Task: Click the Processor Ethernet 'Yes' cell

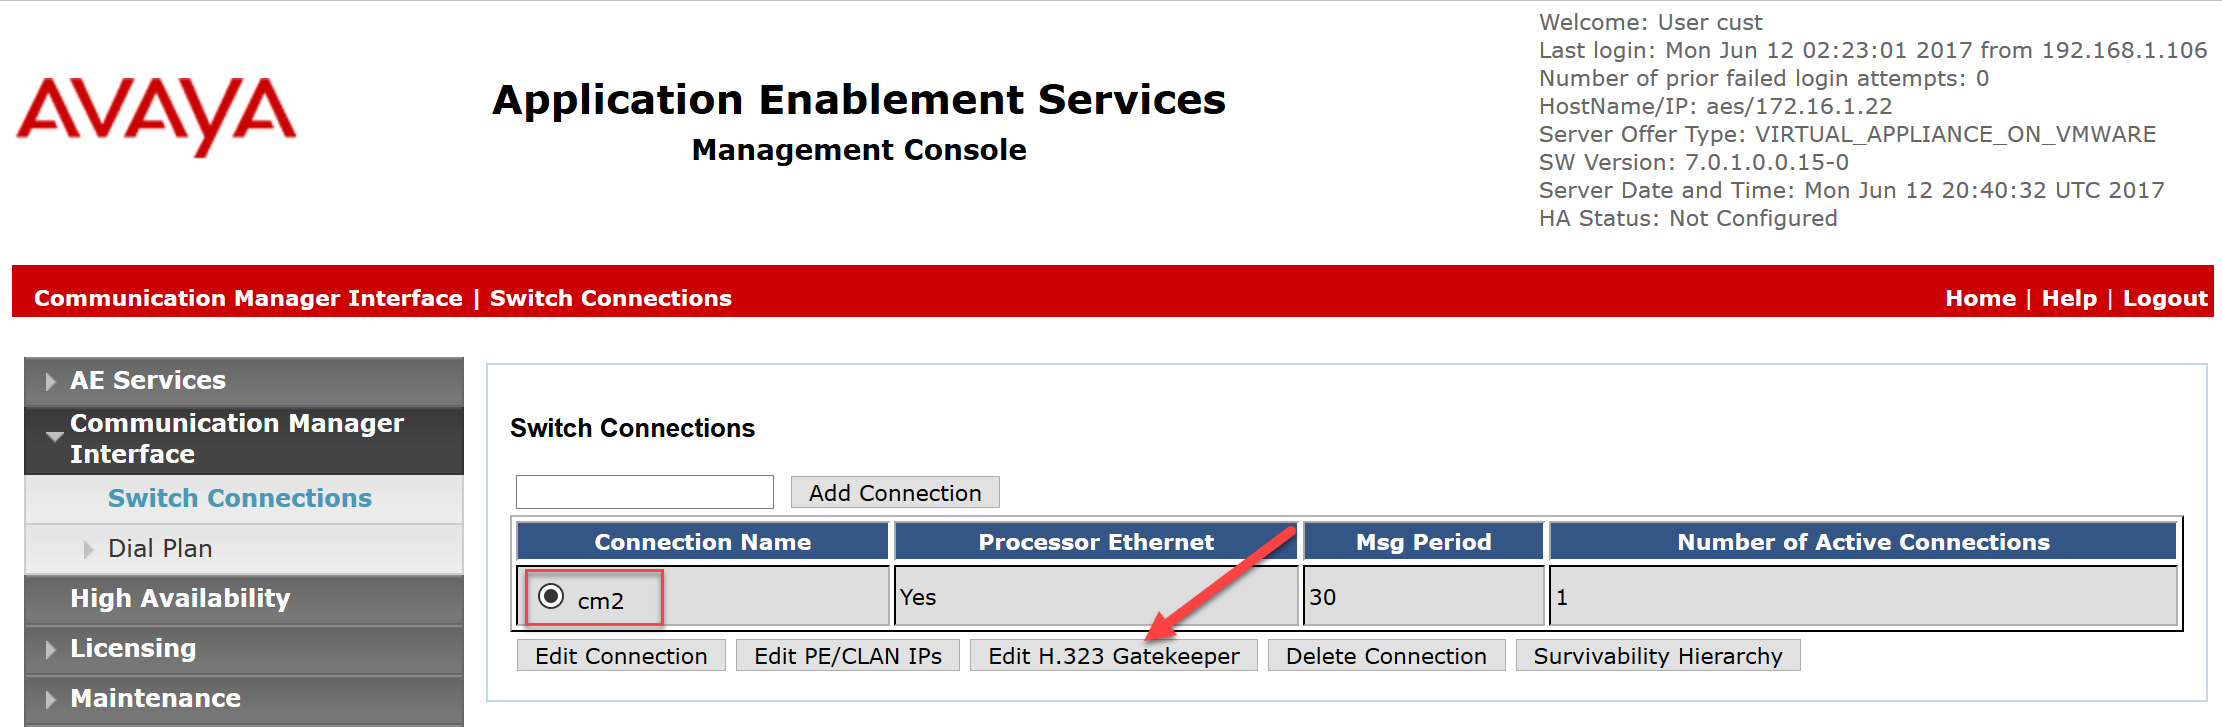Action: (1096, 596)
